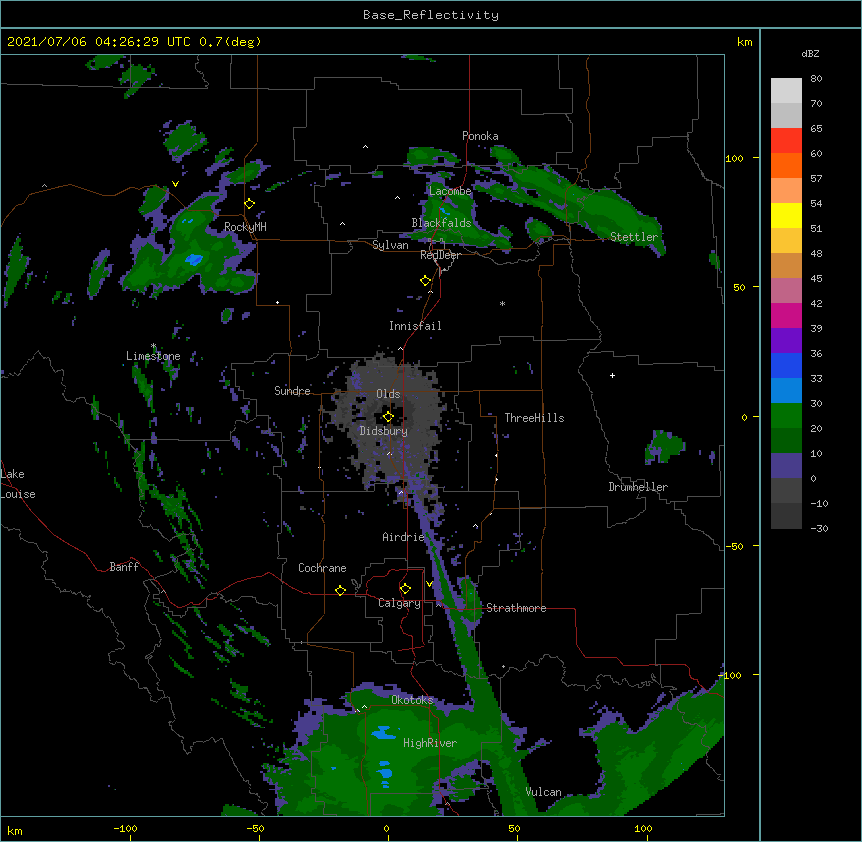Click the Didsbury town label
Viewport: 862px width, 842px height.
[x=383, y=431]
